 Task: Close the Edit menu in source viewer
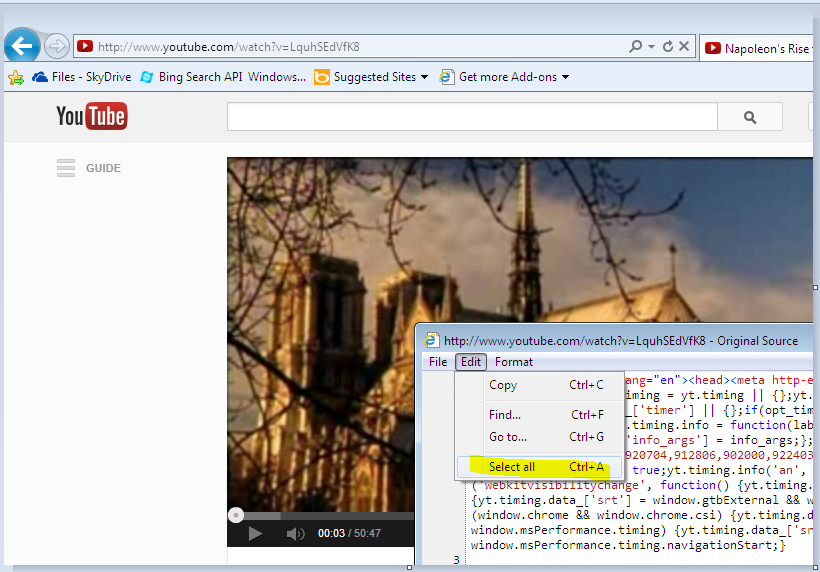471,362
